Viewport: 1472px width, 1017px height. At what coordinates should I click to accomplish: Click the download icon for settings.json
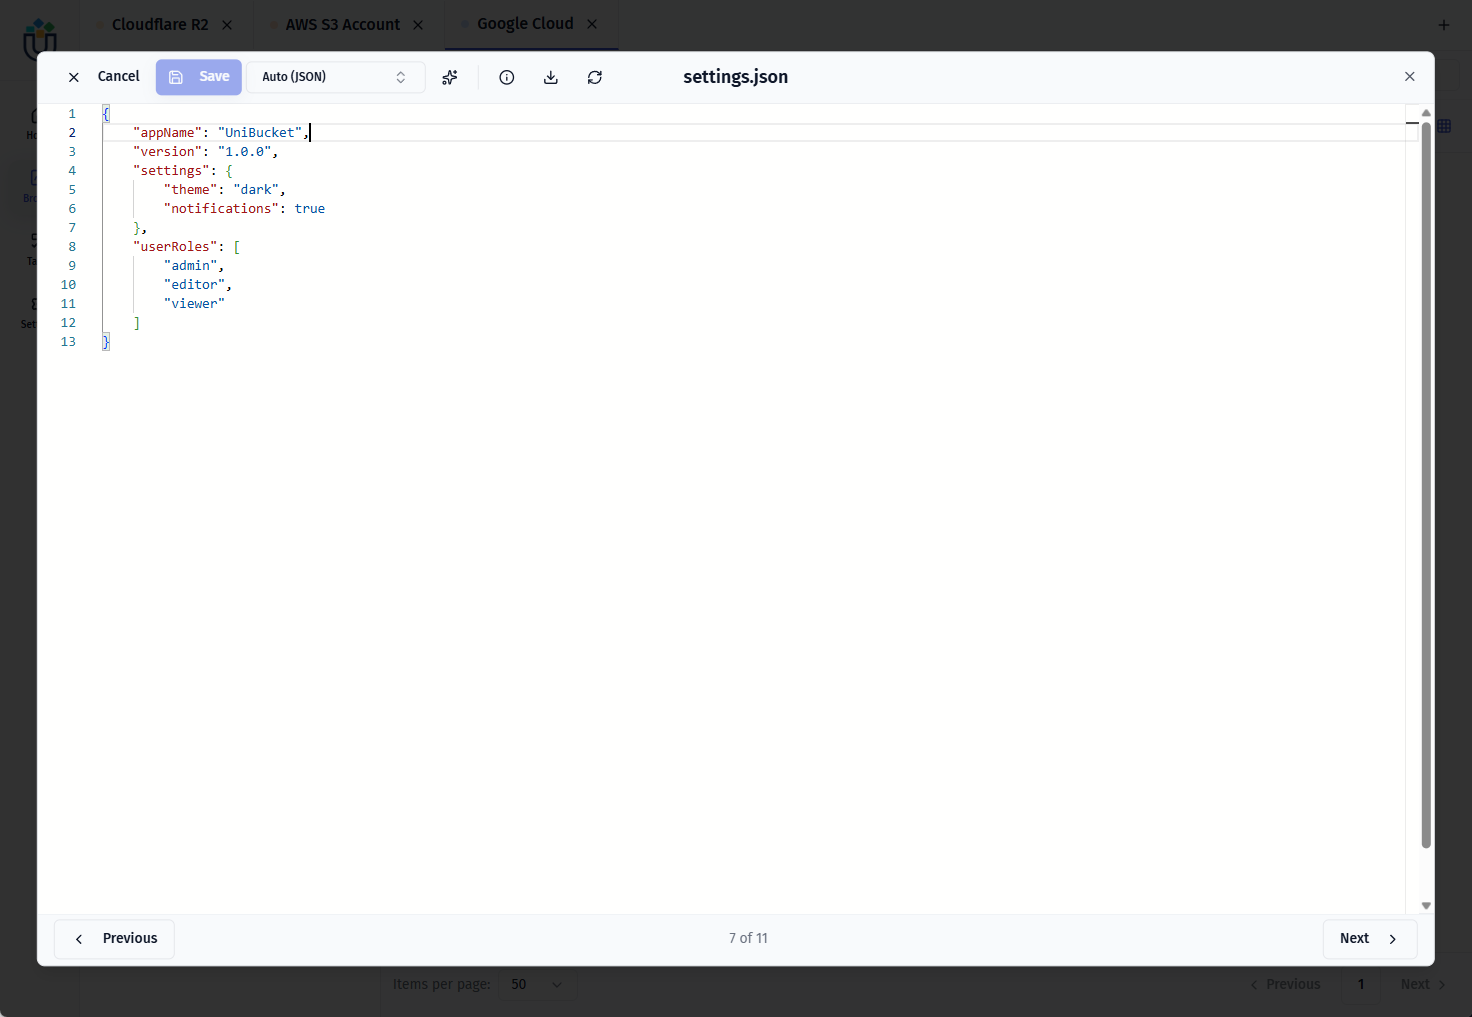[x=550, y=77]
